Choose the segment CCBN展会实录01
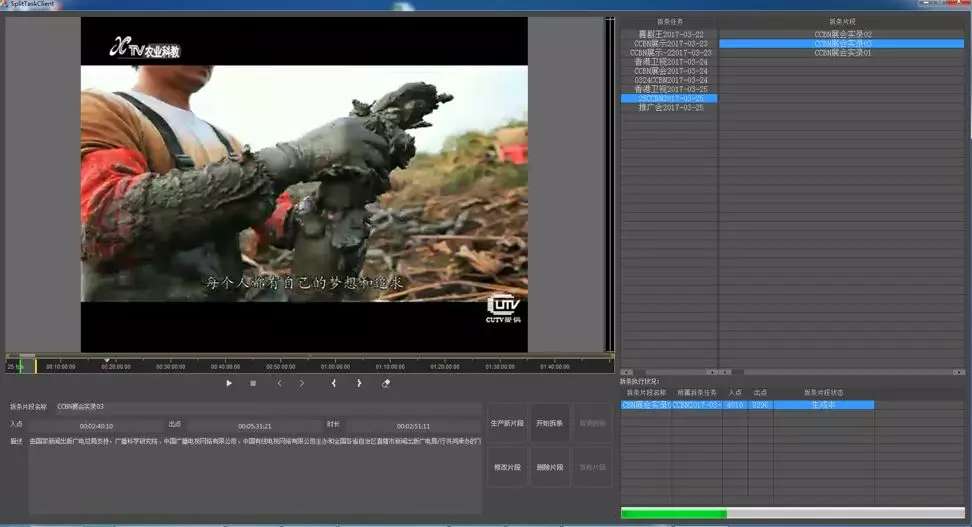This screenshot has width=972, height=527. pos(843,52)
